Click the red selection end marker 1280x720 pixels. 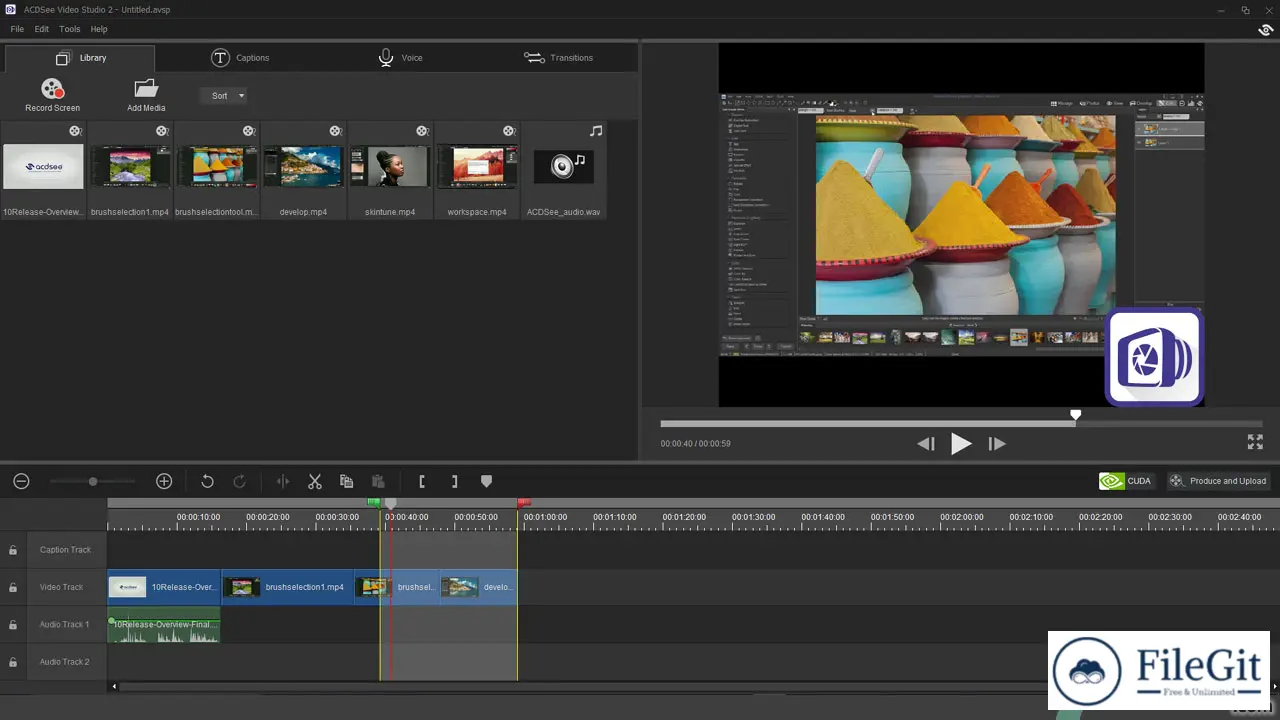tap(523, 502)
